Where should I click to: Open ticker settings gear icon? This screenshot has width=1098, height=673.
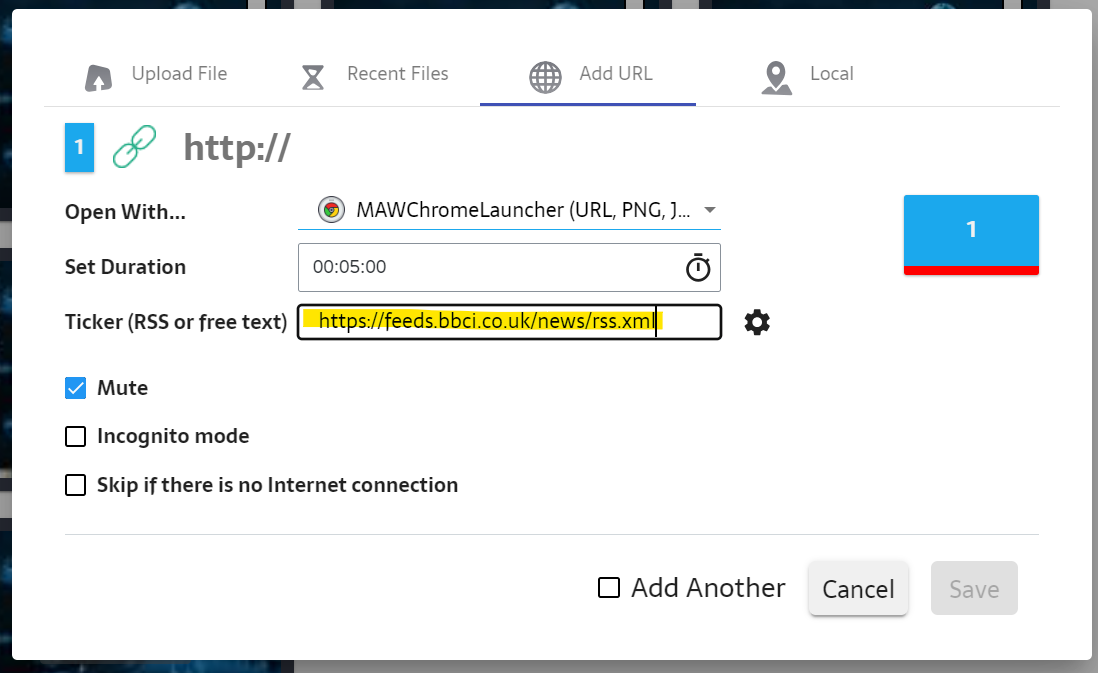[757, 322]
